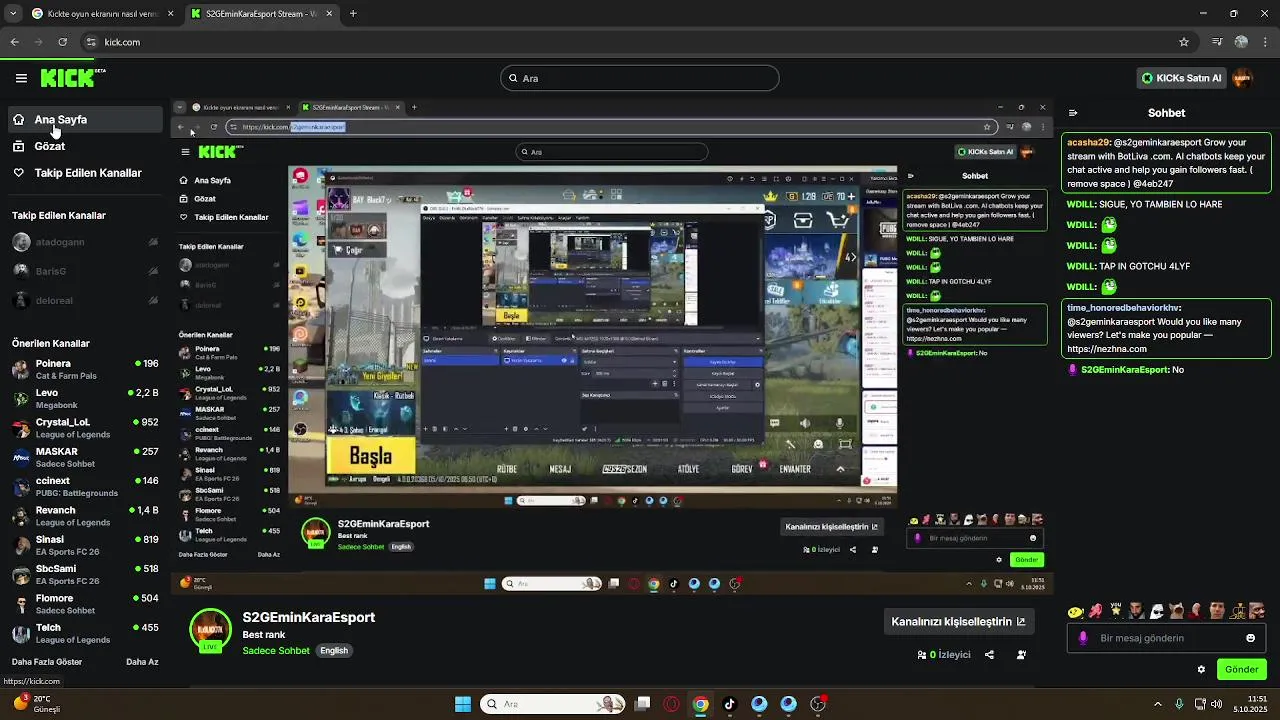The height and width of the screenshot is (720, 1280).
Task: Open SbcSami channel in sidebar
Action: point(85,574)
